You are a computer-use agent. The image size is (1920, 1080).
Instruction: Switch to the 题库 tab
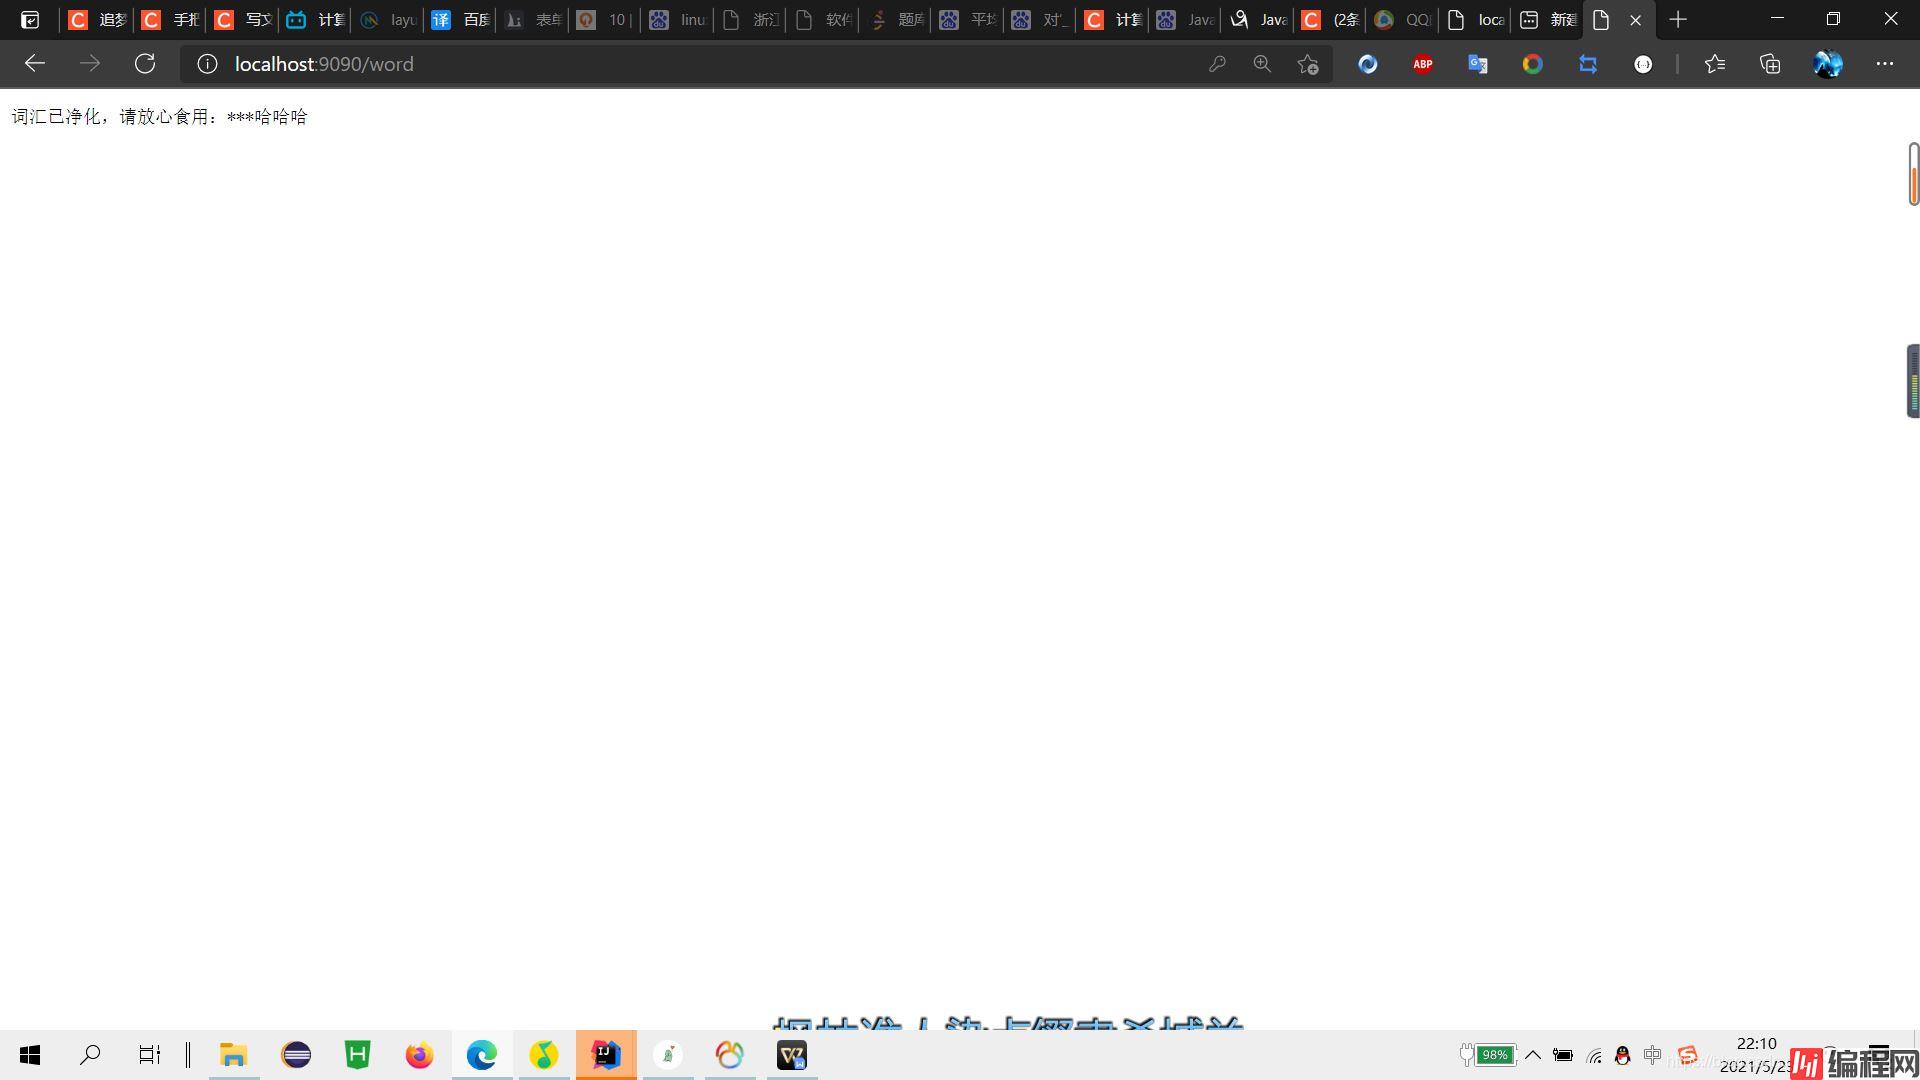tap(897, 20)
